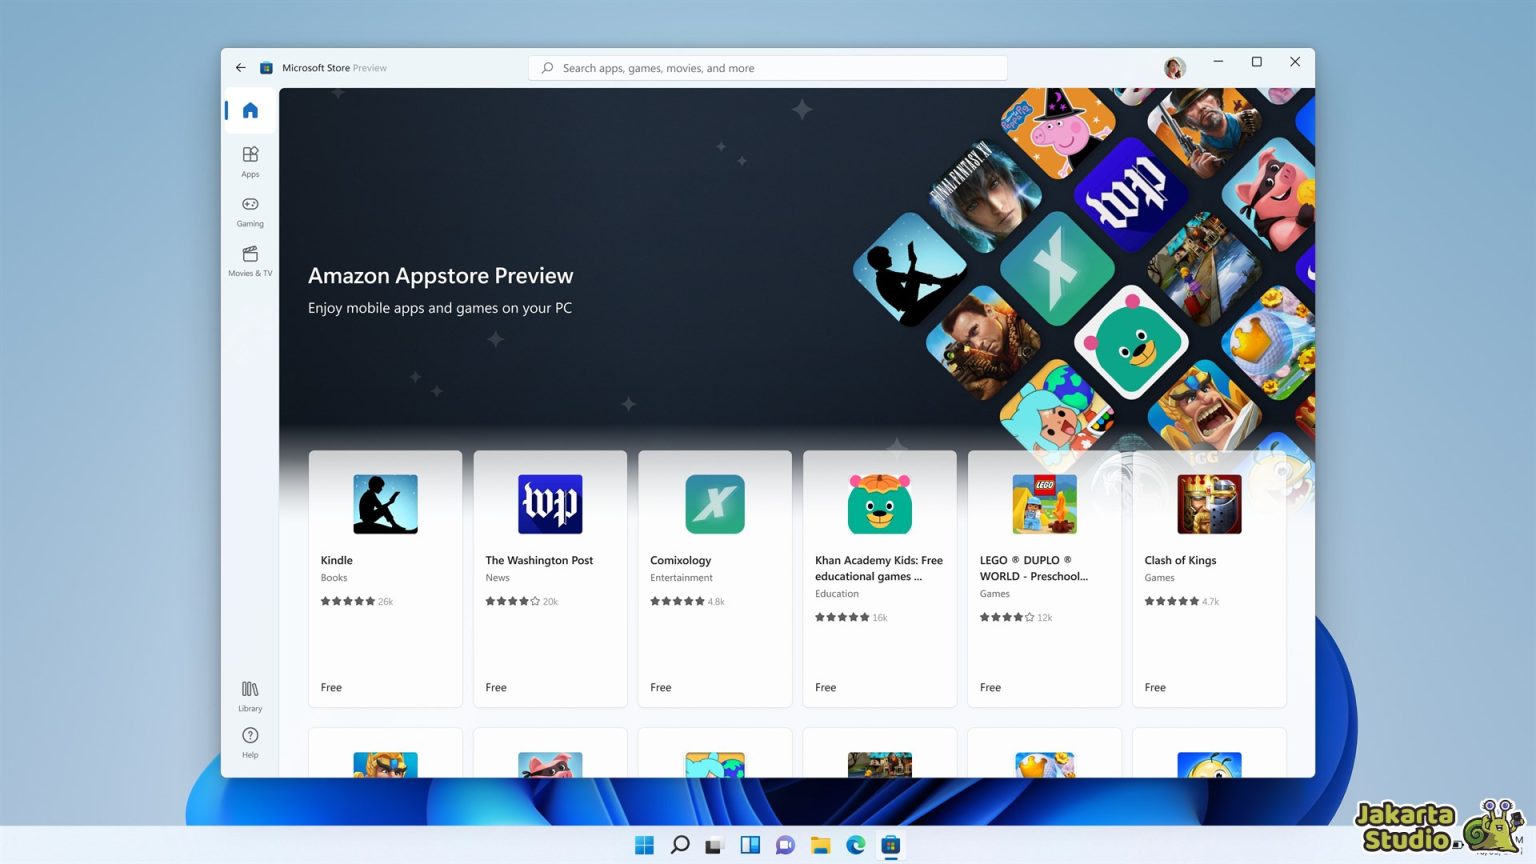Open File Explorer from the taskbar
The height and width of the screenshot is (864, 1536).
[821, 845]
